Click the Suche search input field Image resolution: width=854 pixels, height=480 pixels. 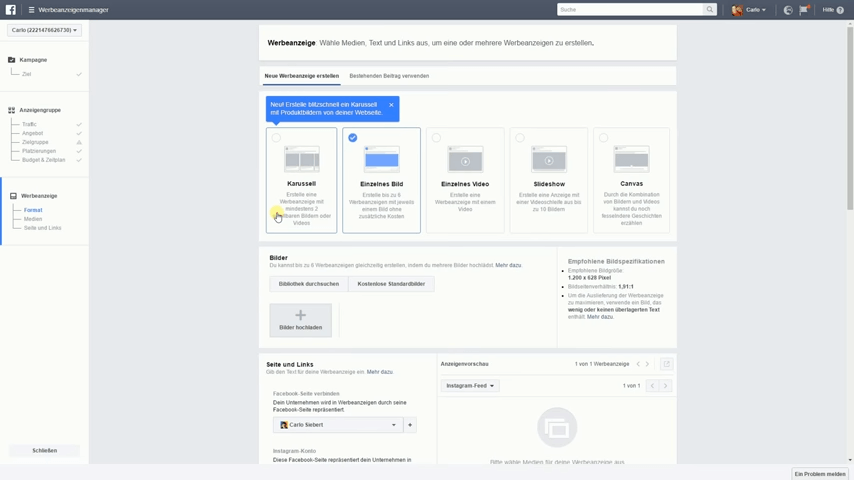coord(630,10)
